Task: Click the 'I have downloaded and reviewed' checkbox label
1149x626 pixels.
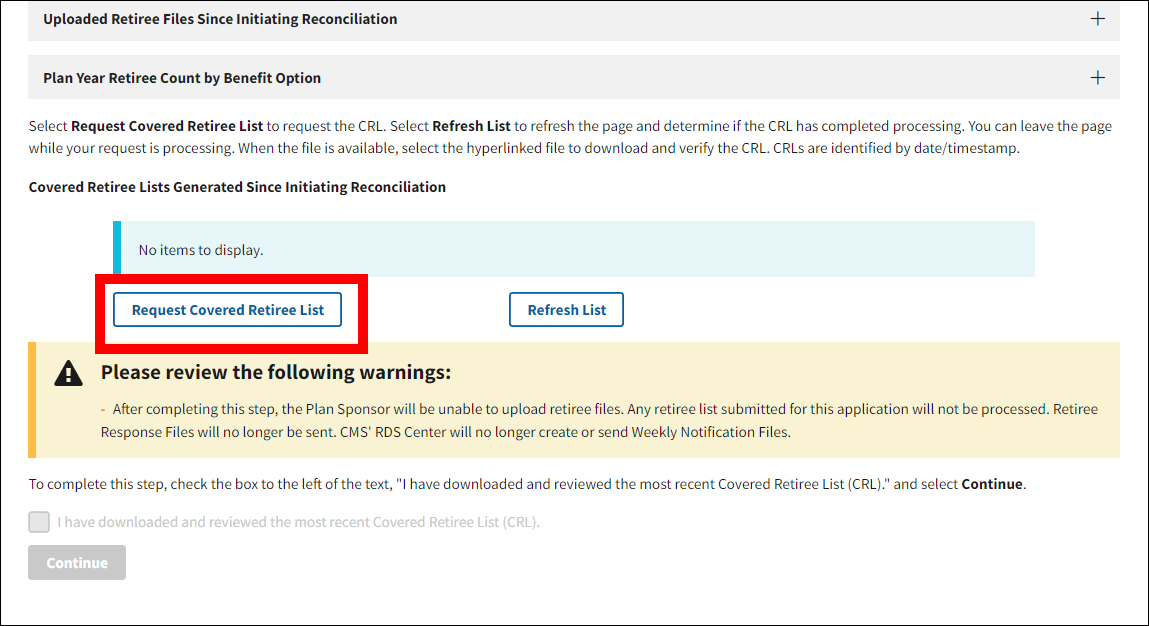Action: 298,522
